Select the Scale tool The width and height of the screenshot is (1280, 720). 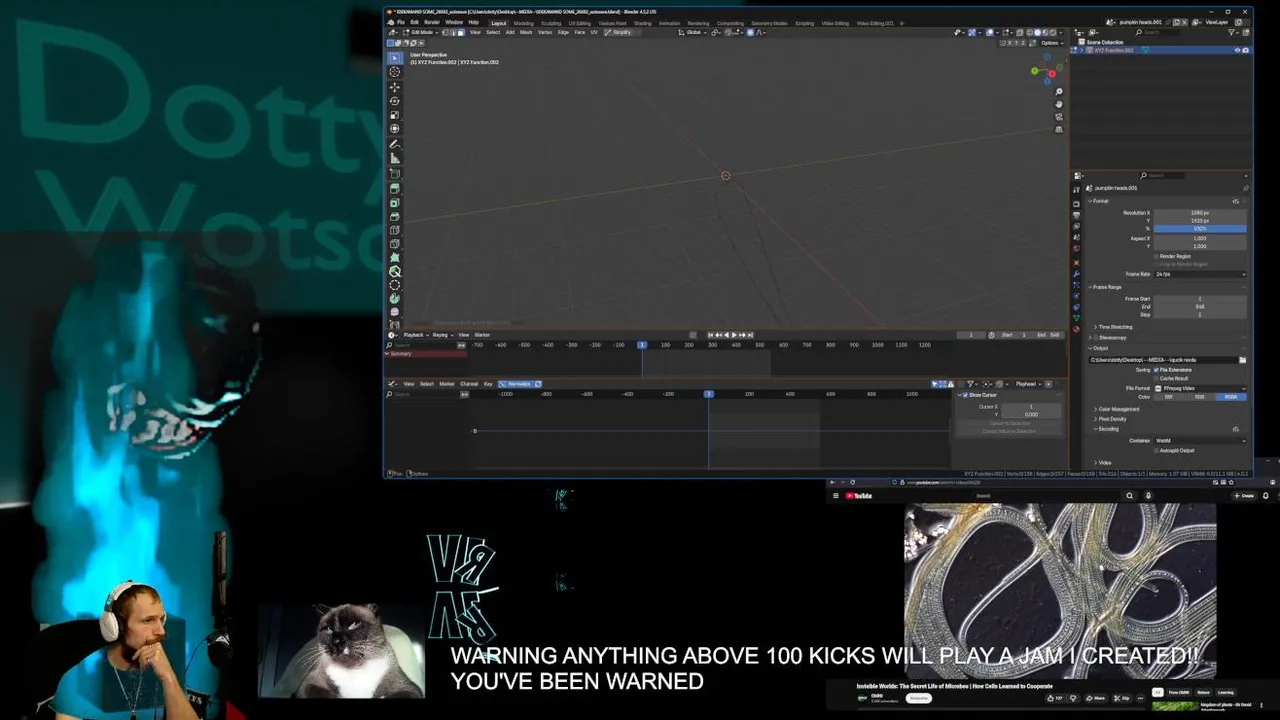coord(395,115)
